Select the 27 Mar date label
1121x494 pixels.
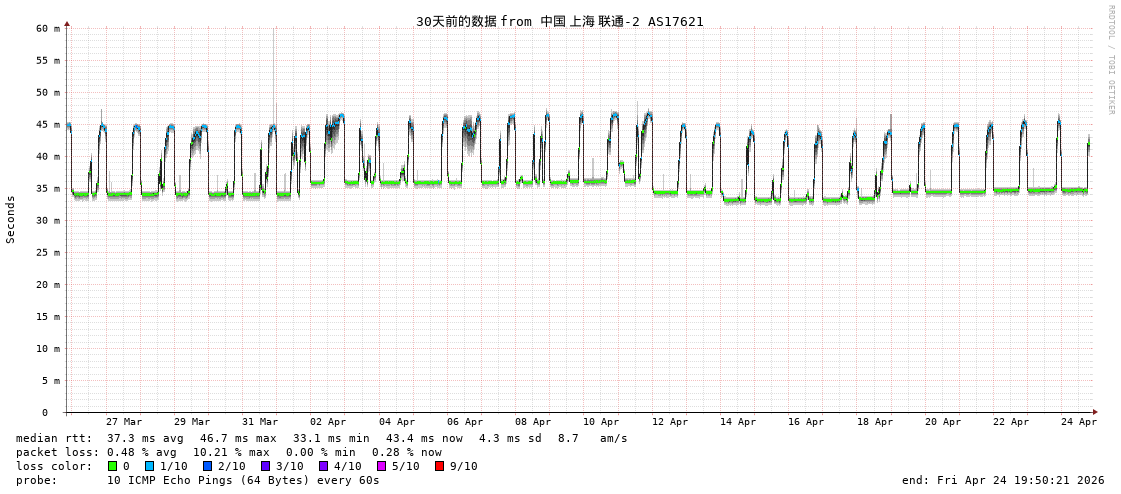pyautogui.click(x=124, y=422)
